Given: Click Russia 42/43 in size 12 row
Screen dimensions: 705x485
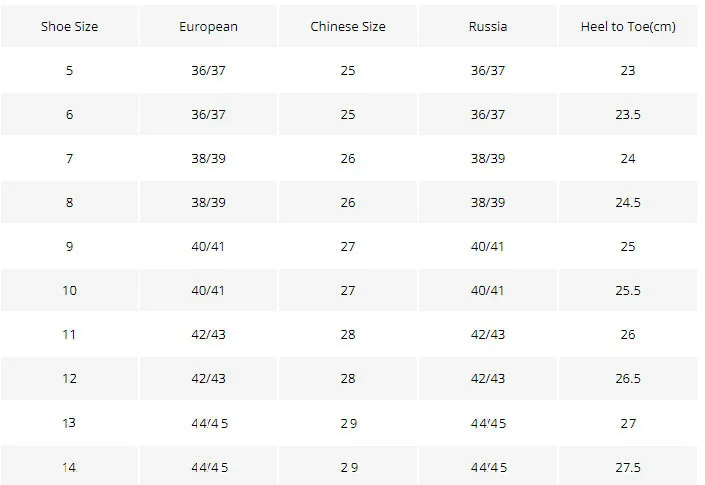Looking at the screenshot, I should (x=488, y=378).
